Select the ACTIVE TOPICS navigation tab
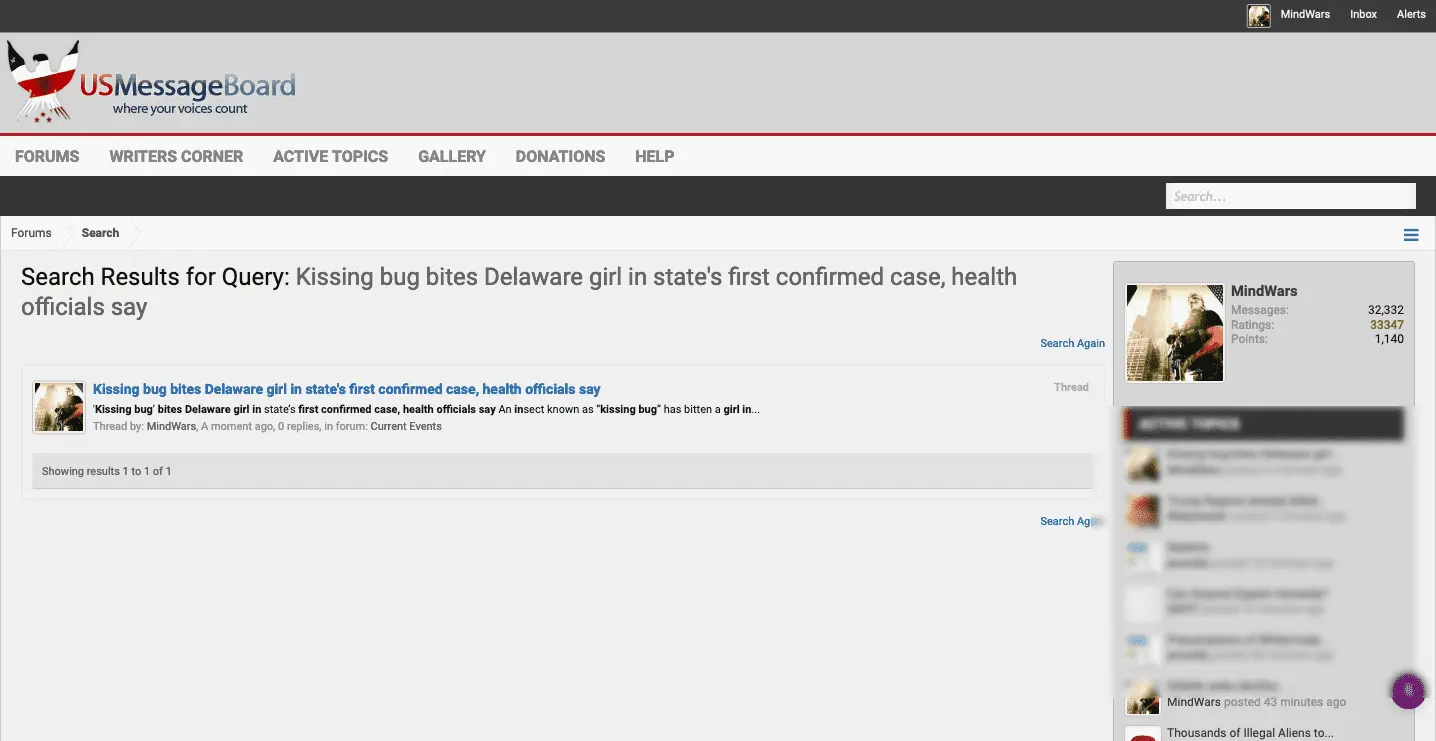Screen dimensions: 1436x741 330,156
